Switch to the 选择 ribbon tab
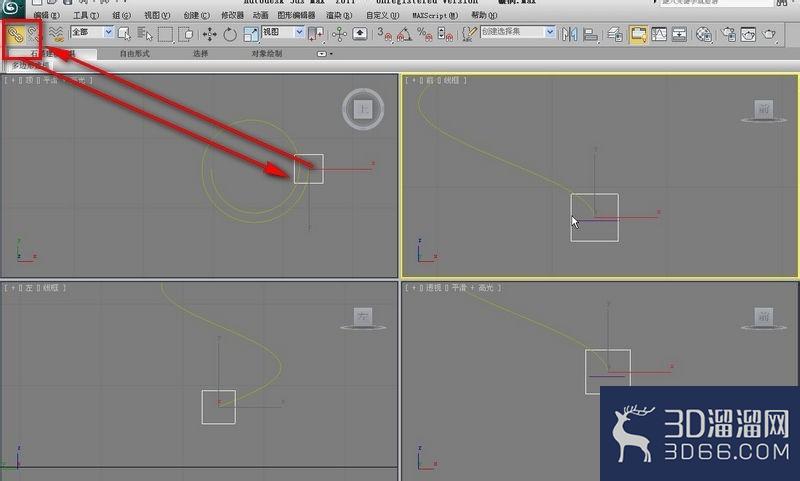Viewport: 800px width, 481px height. (x=201, y=54)
